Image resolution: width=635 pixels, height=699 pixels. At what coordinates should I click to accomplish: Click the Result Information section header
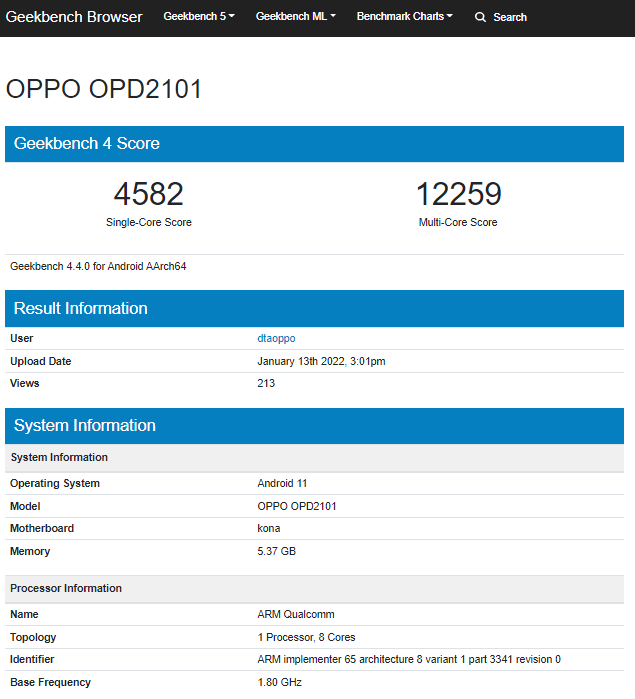tap(81, 308)
